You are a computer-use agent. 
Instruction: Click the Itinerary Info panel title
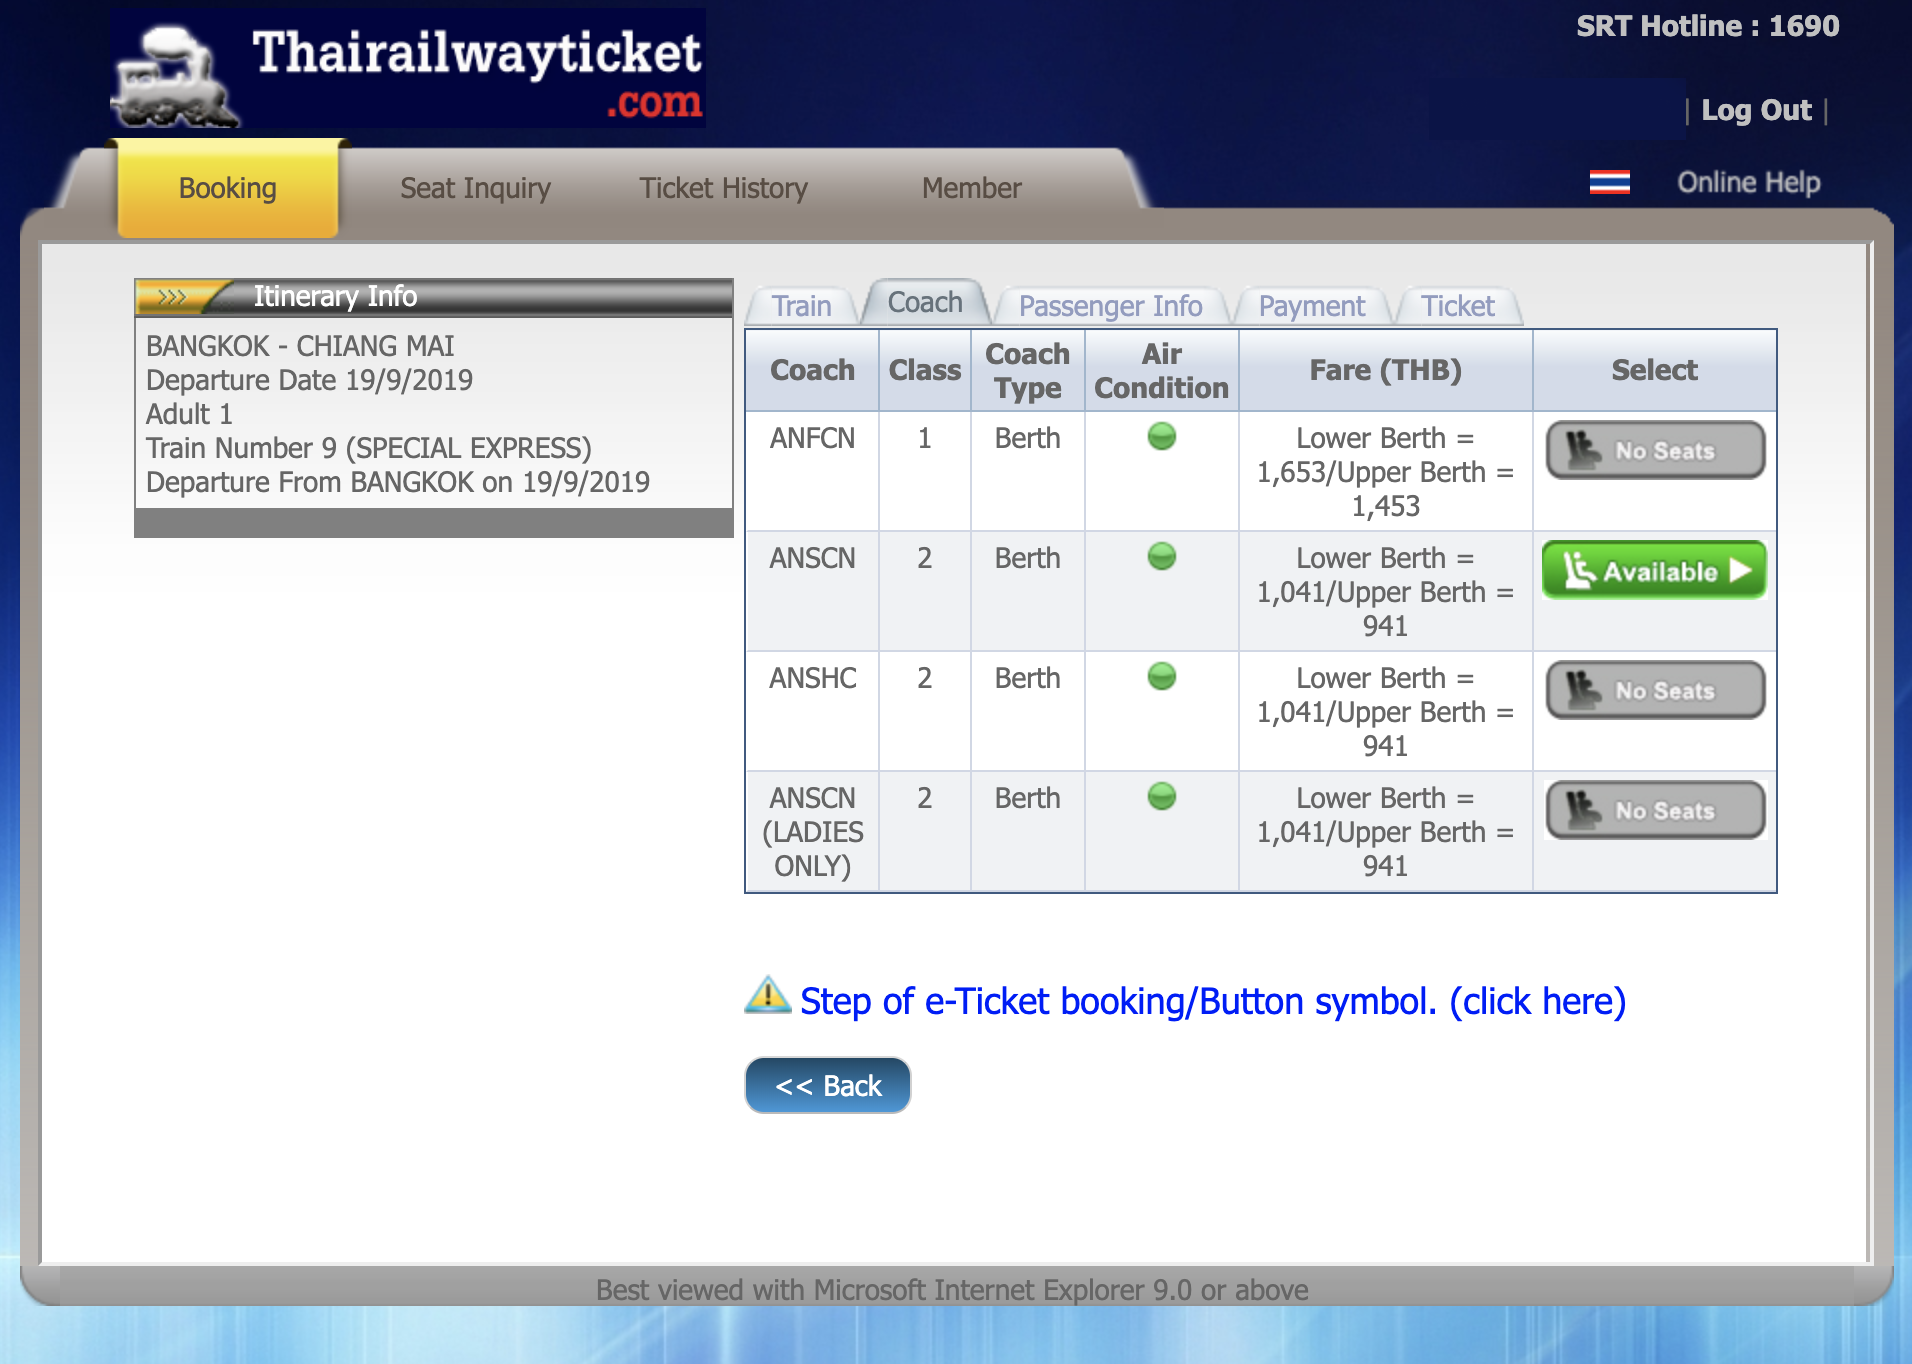click(335, 297)
